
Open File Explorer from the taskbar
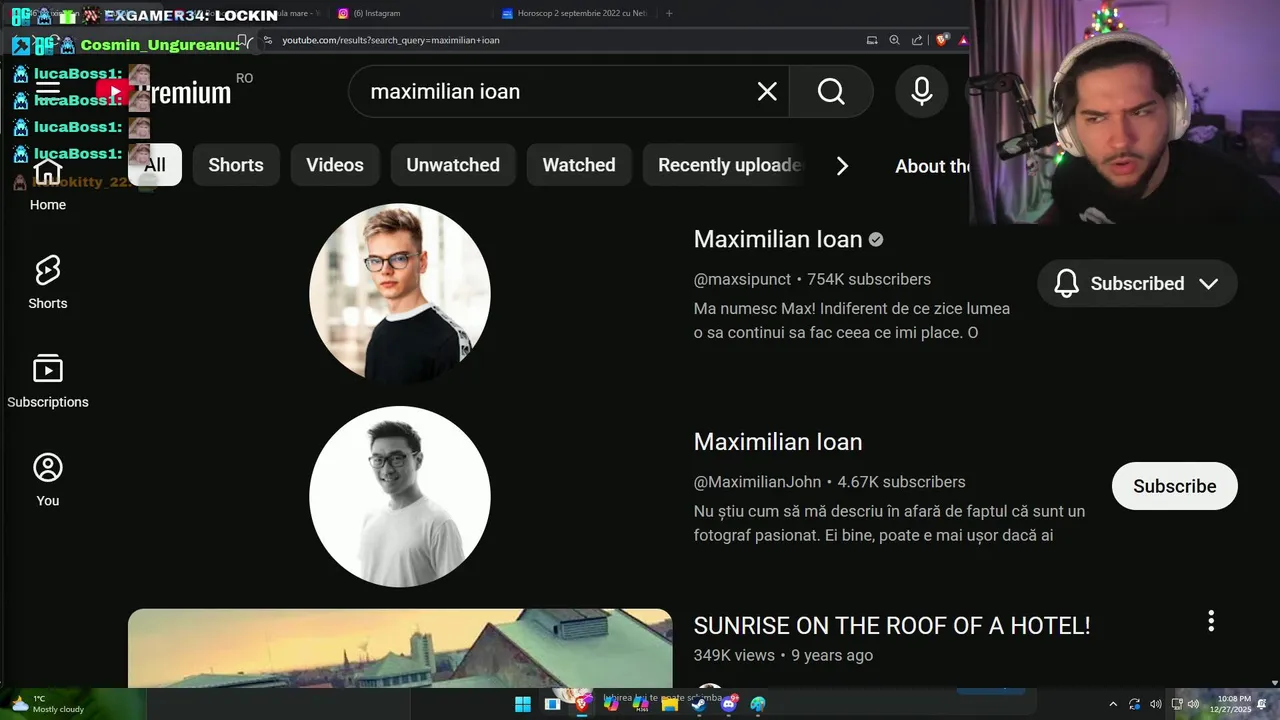pos(670,704)
